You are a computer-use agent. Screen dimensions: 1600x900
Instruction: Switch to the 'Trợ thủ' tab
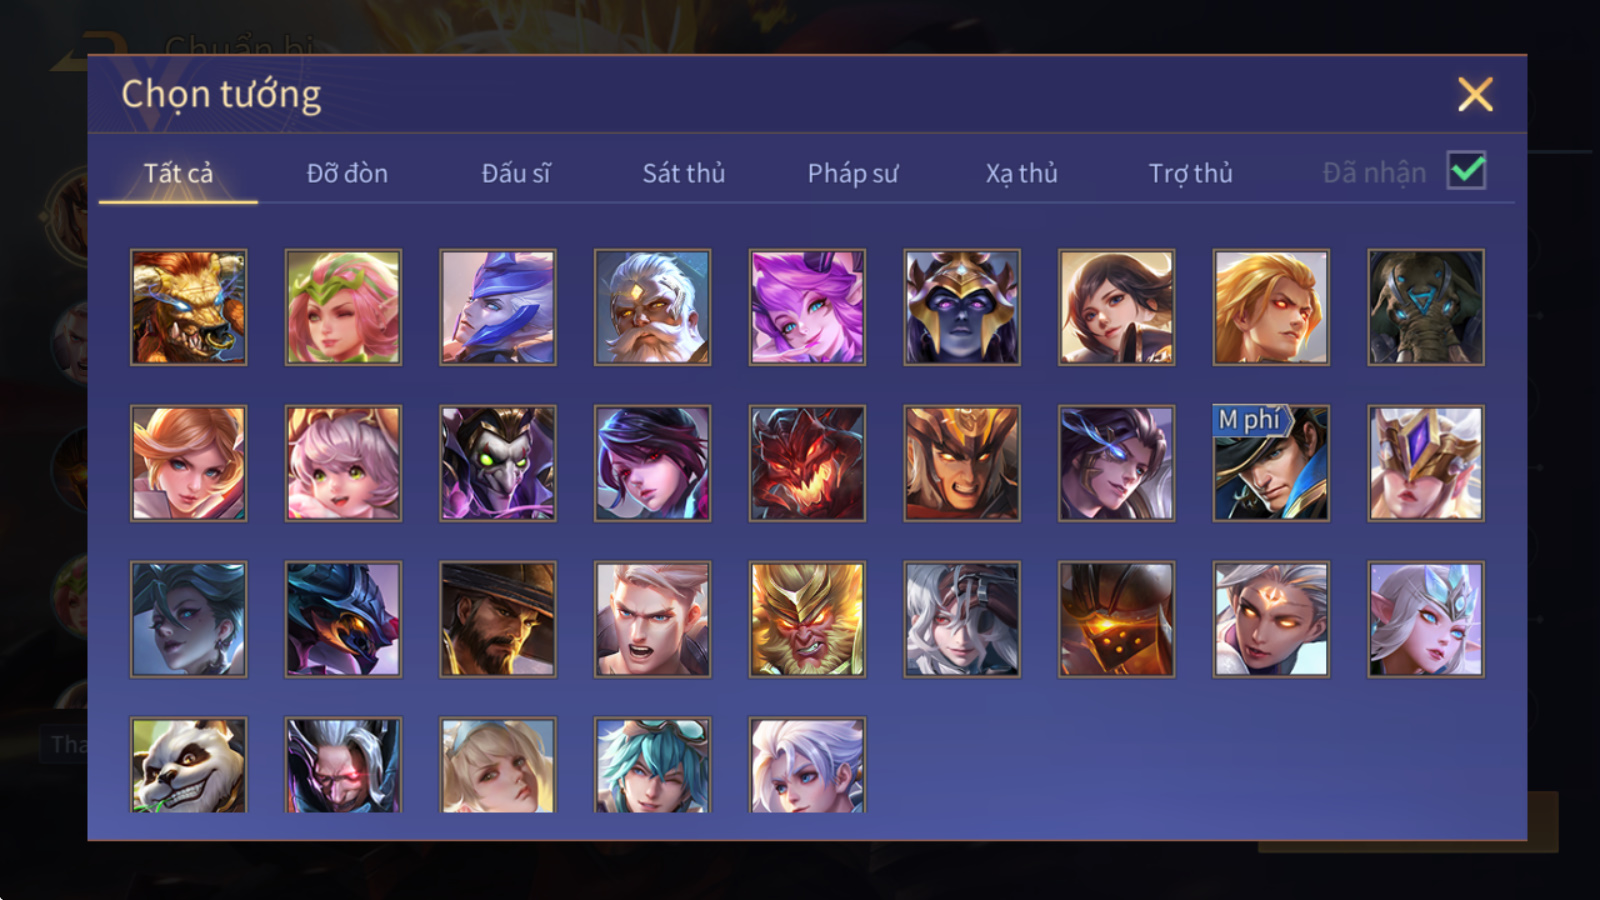(x=1190, y=173)
